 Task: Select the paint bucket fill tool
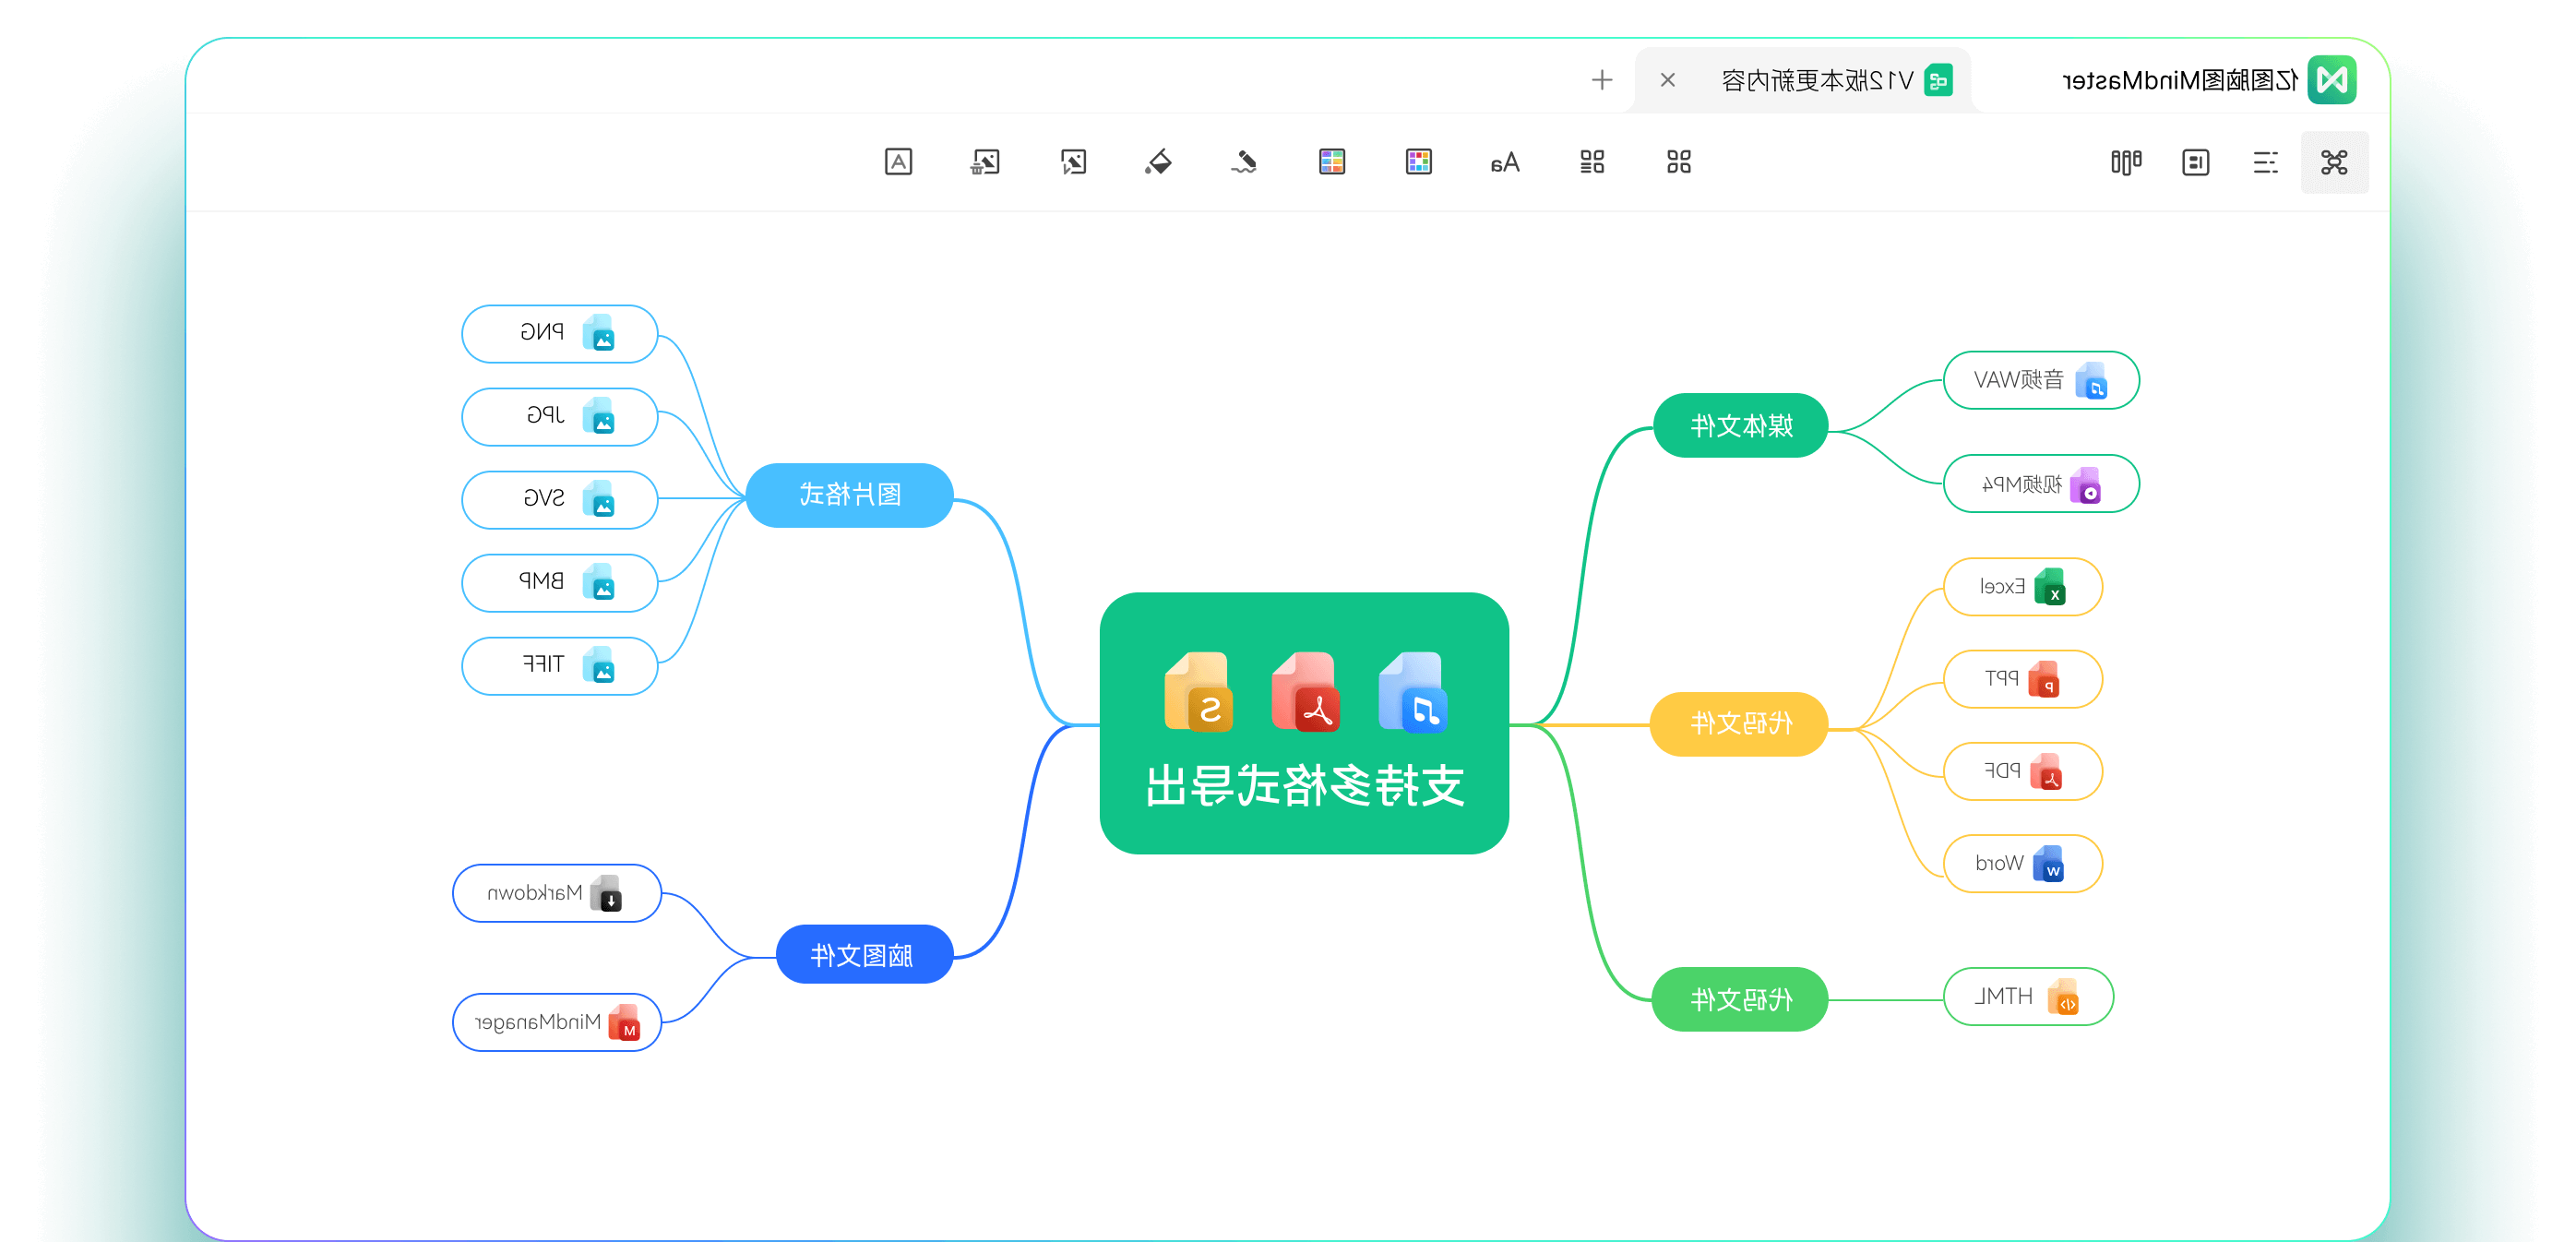[1159, 162]
